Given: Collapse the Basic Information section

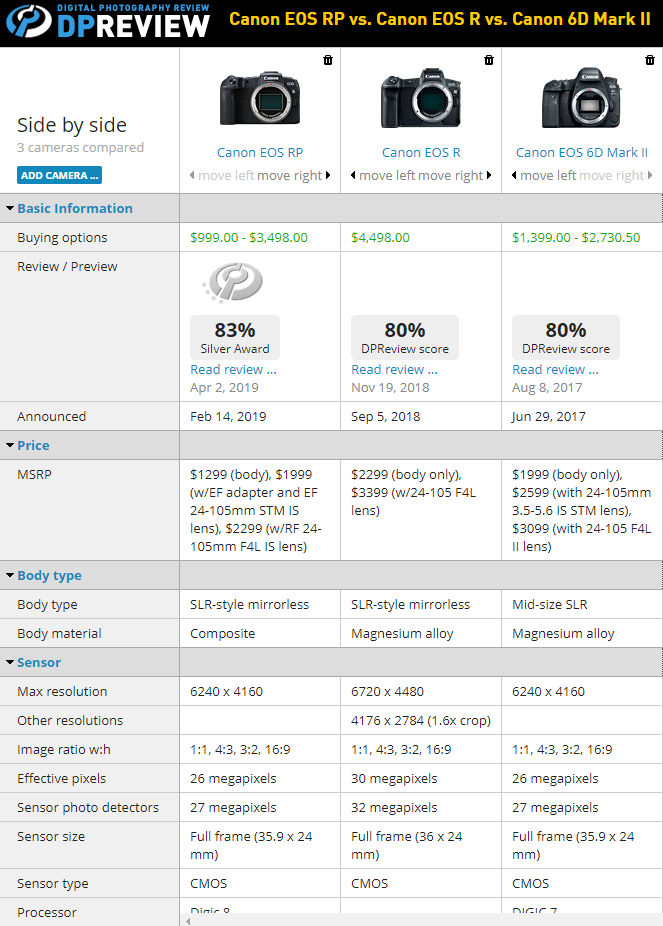Looking at the screenshot, I should [74, 209].
